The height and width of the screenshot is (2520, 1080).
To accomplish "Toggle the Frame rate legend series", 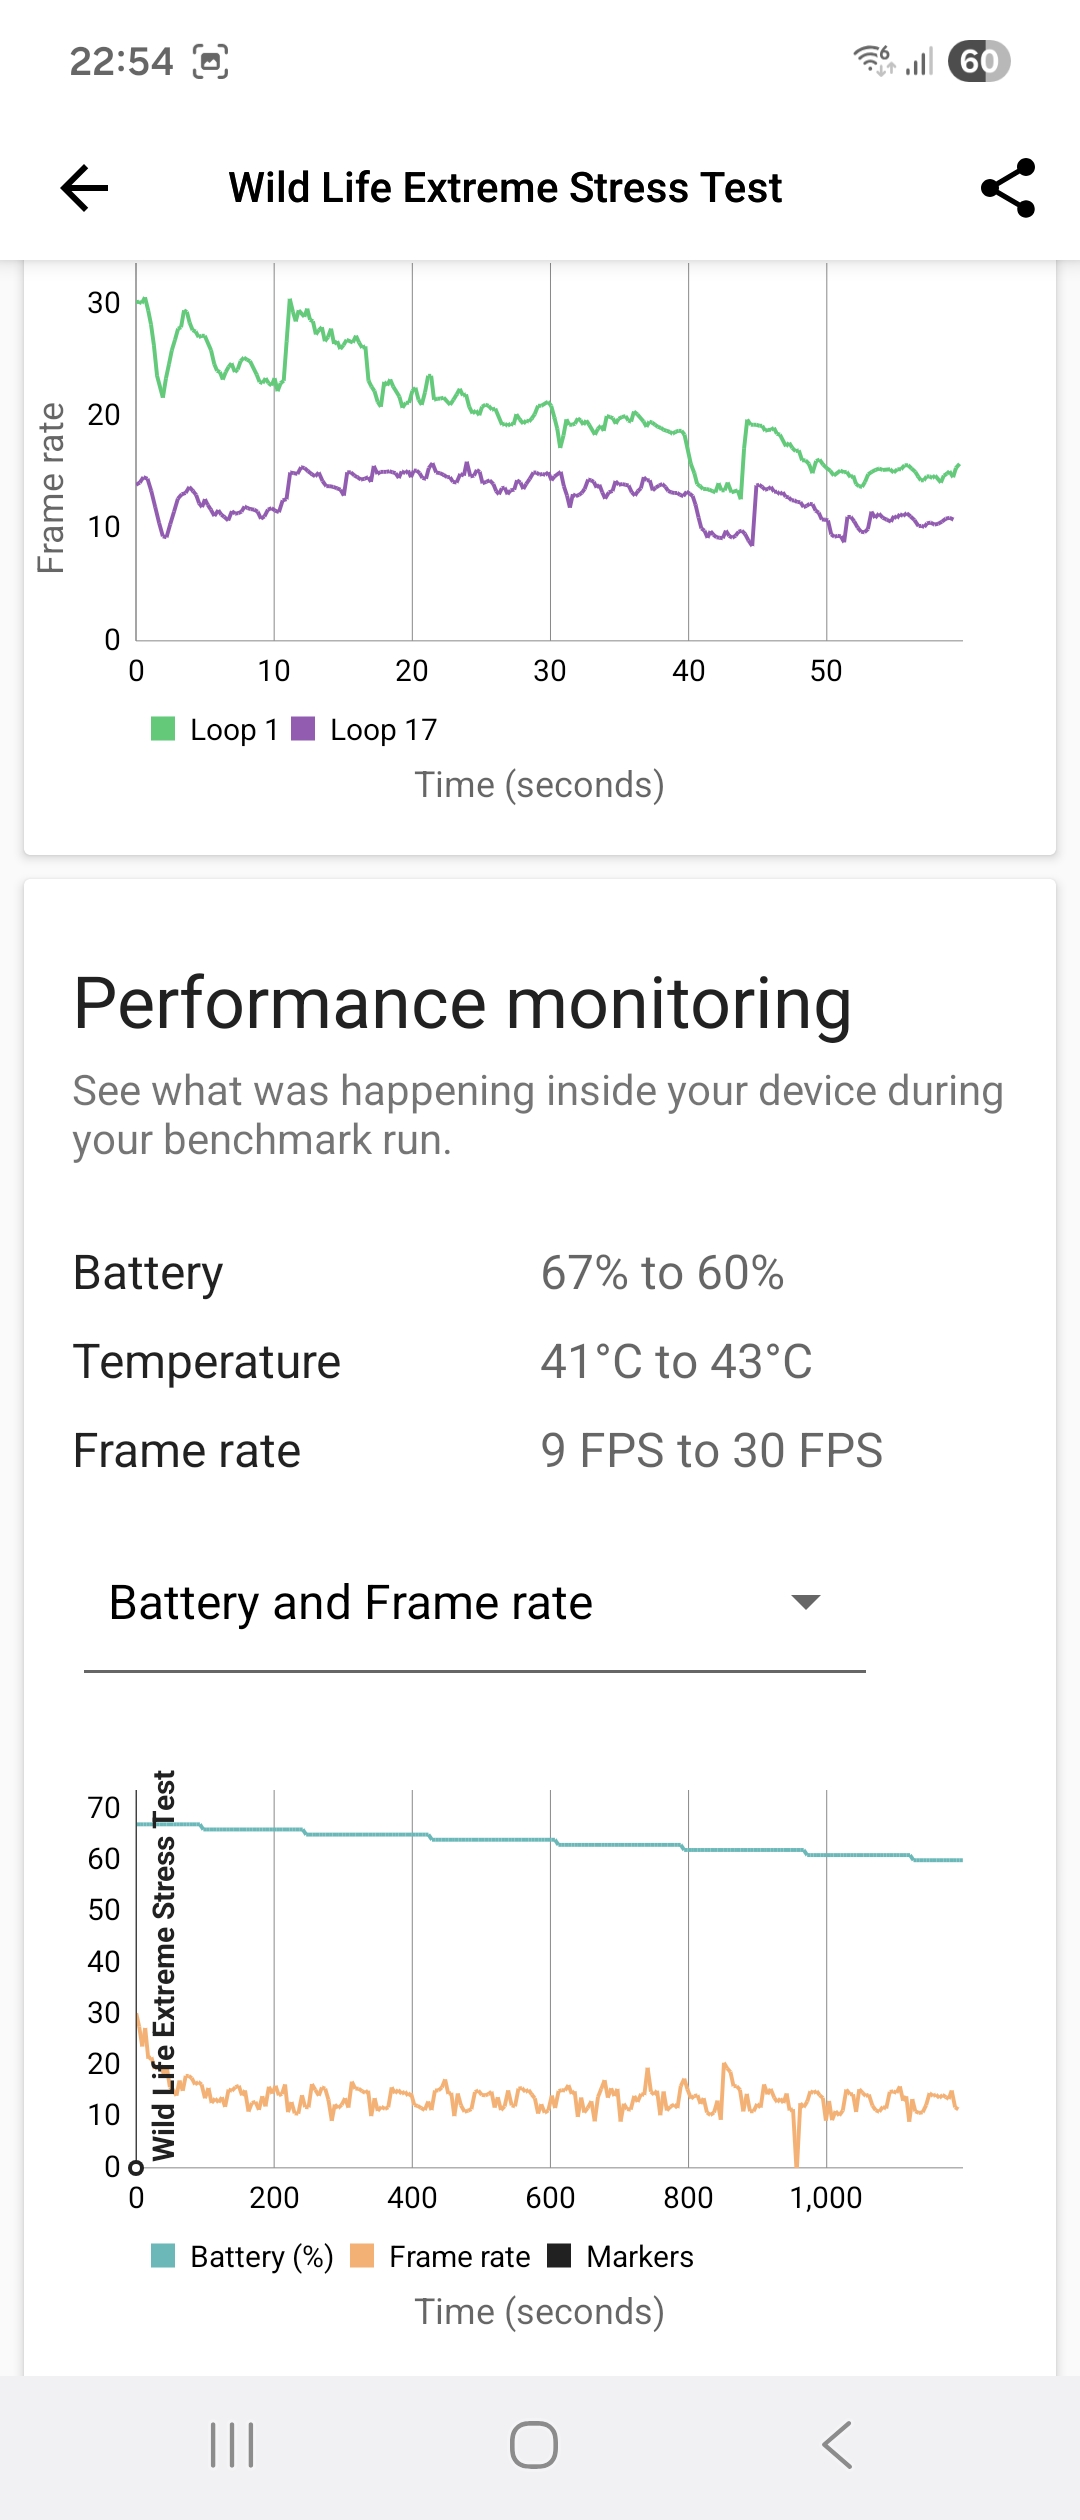I will click(441, 2256).
